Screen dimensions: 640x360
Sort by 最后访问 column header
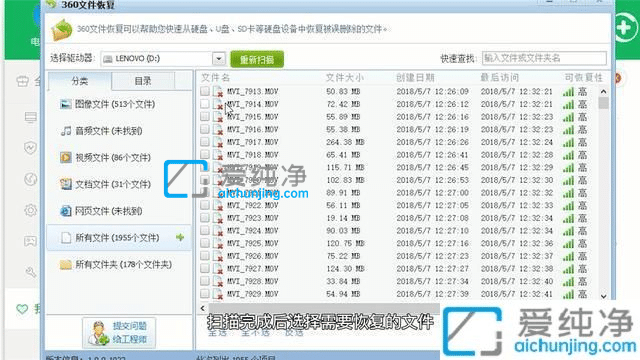tap(500, 78)
